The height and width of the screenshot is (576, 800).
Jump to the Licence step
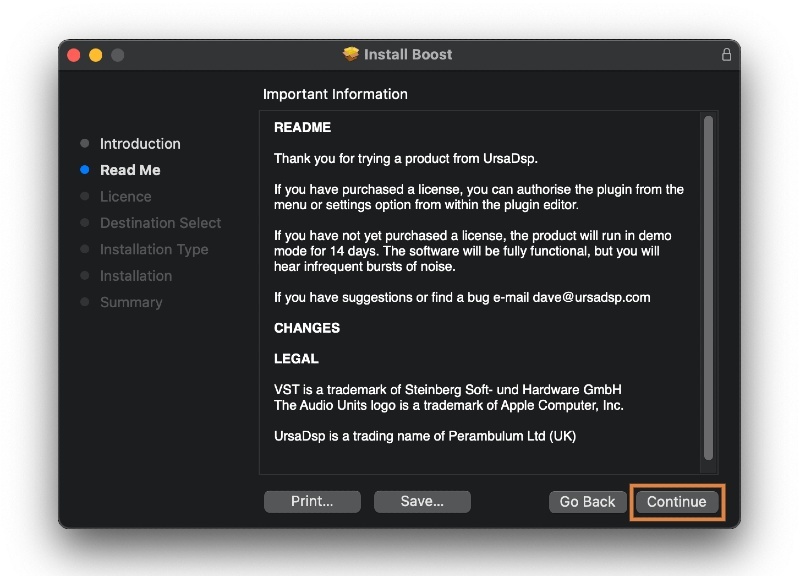tap(126, 197)
